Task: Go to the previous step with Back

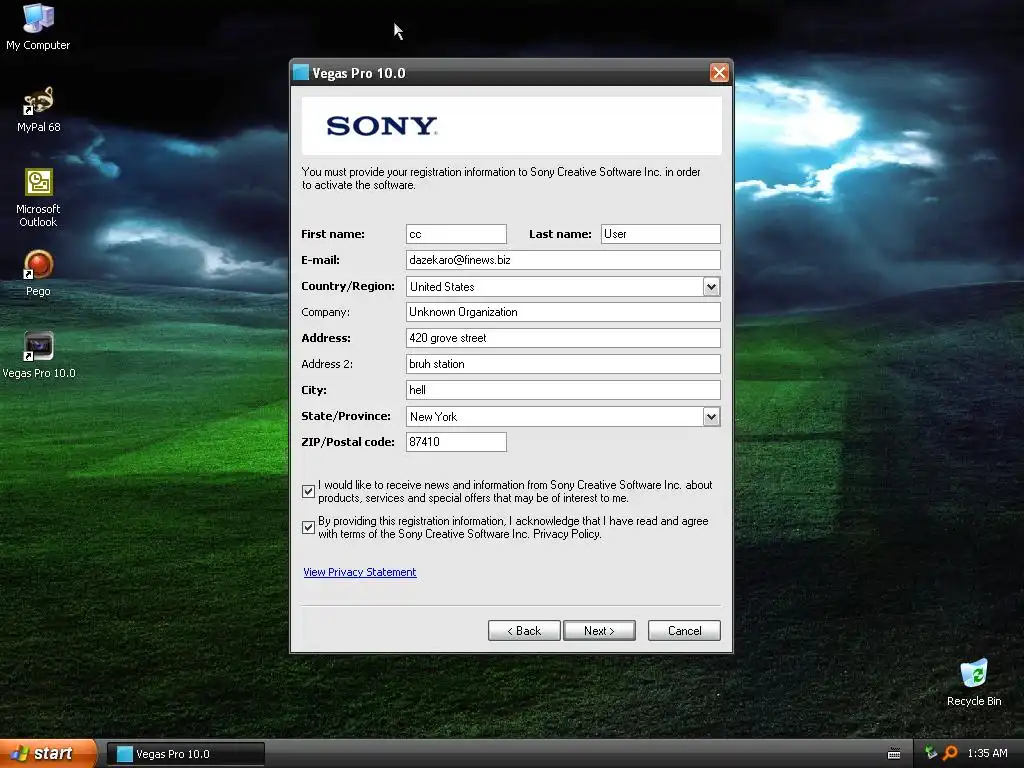Action: (524, 630)
